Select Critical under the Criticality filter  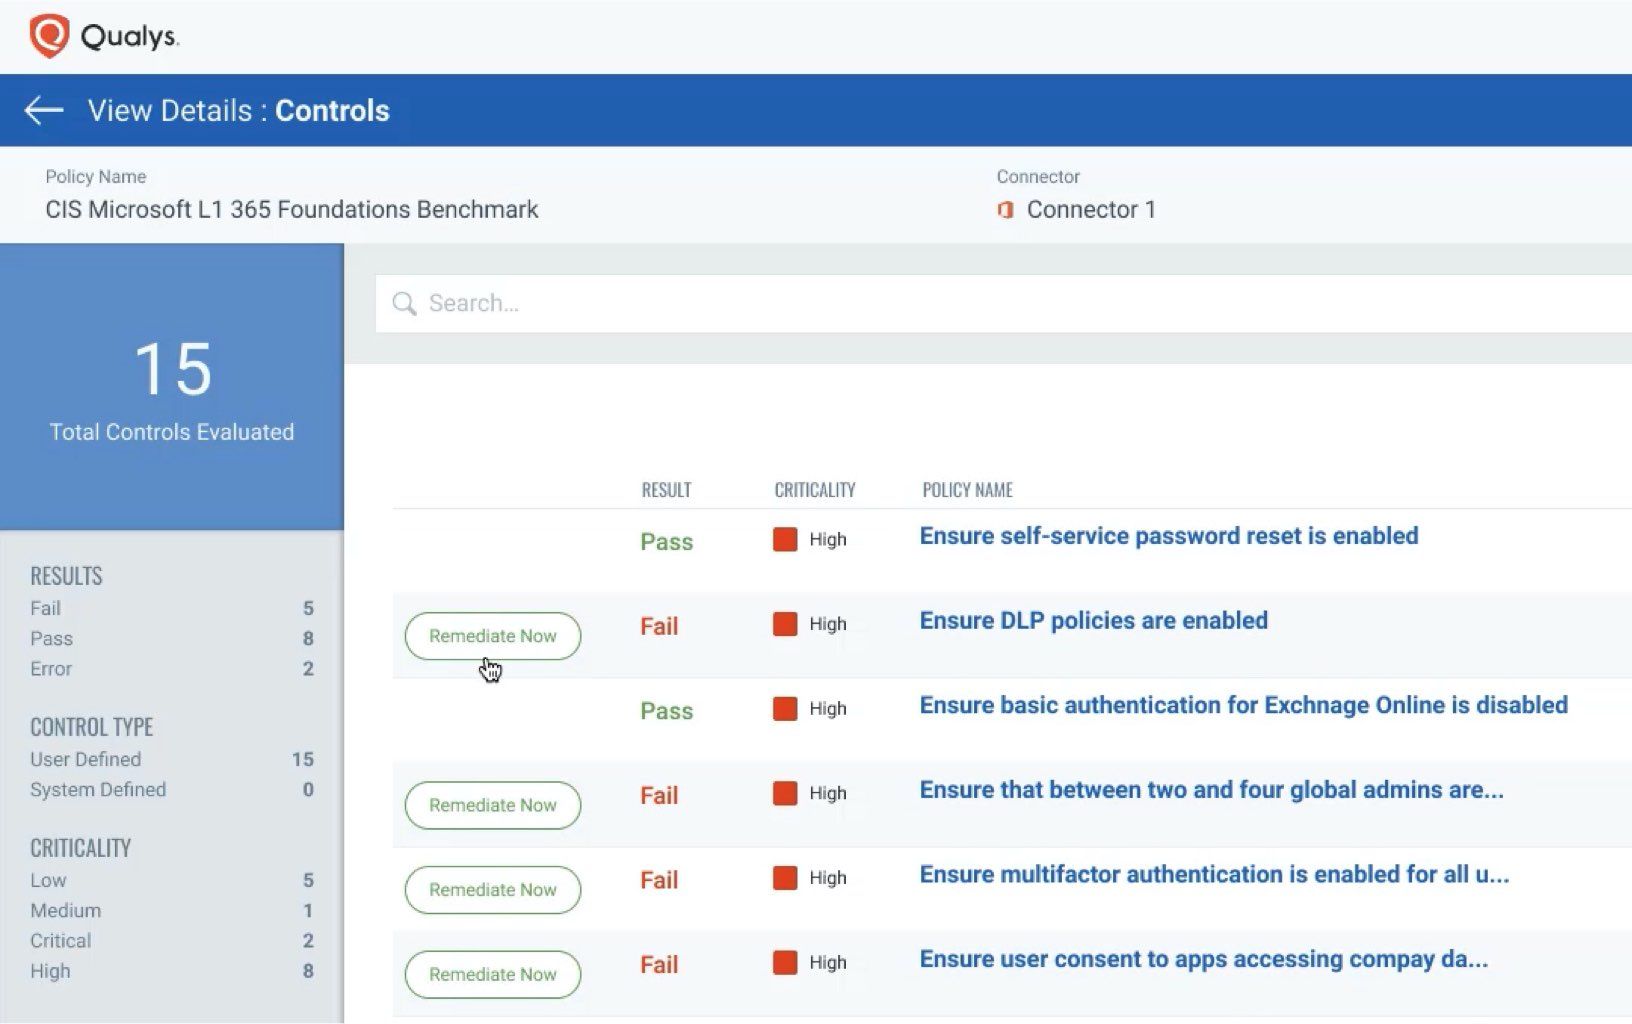coord(60,940)
